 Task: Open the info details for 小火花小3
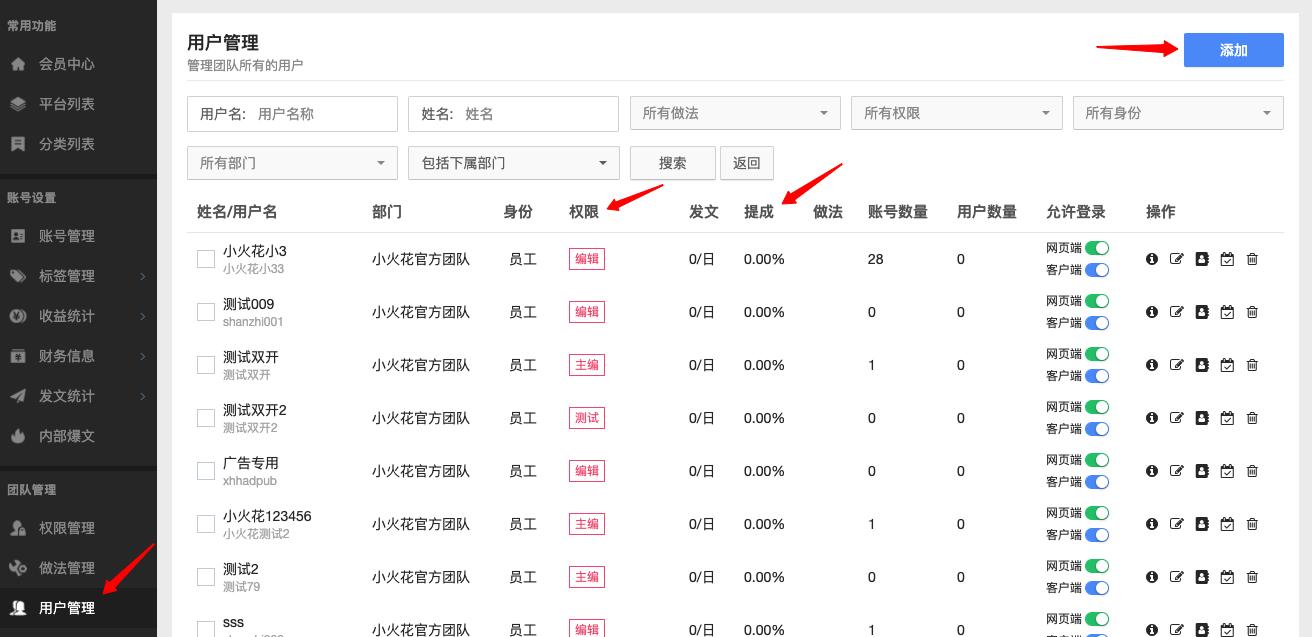(x=1152, y=259)
